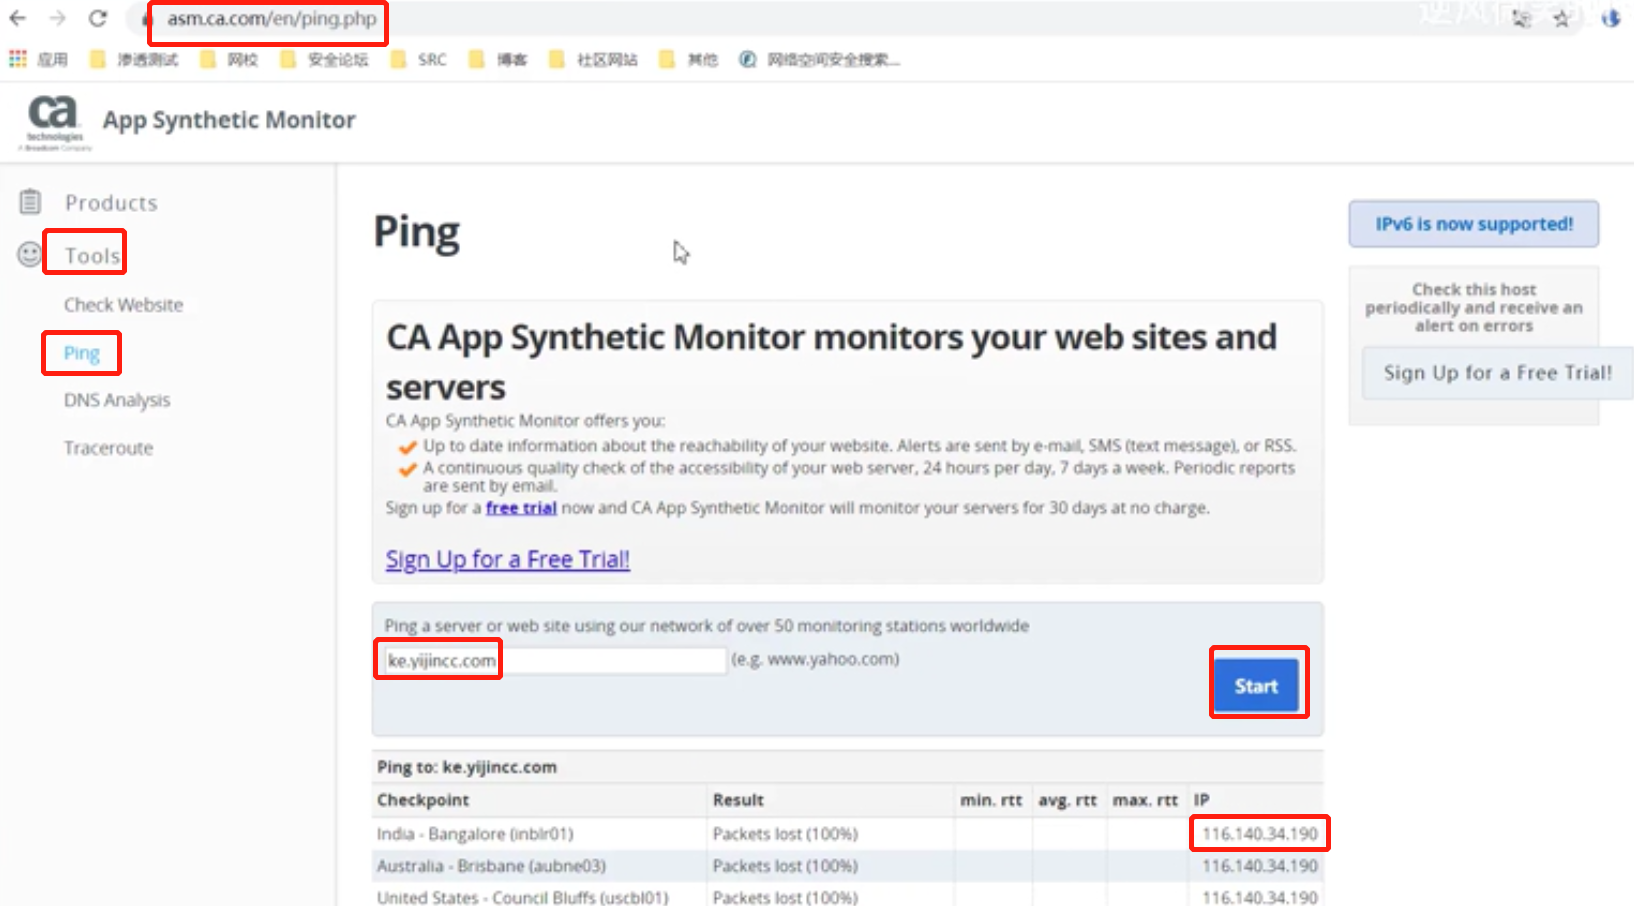Select Check Website in the sidebar

coord(124,305)
